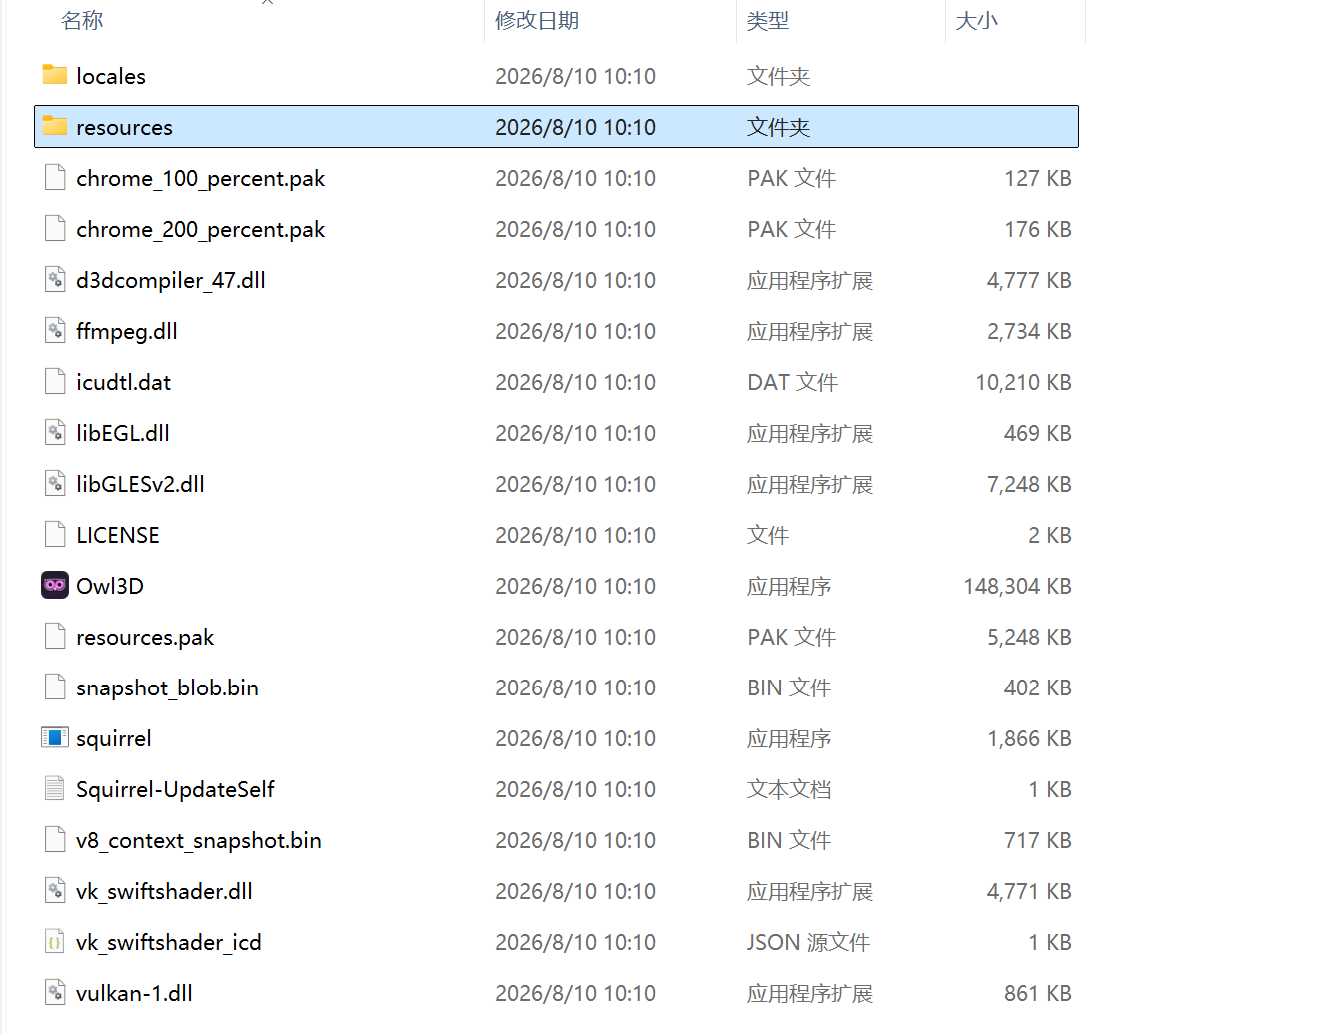Click the 717 KB size value

click(1038, 840)
